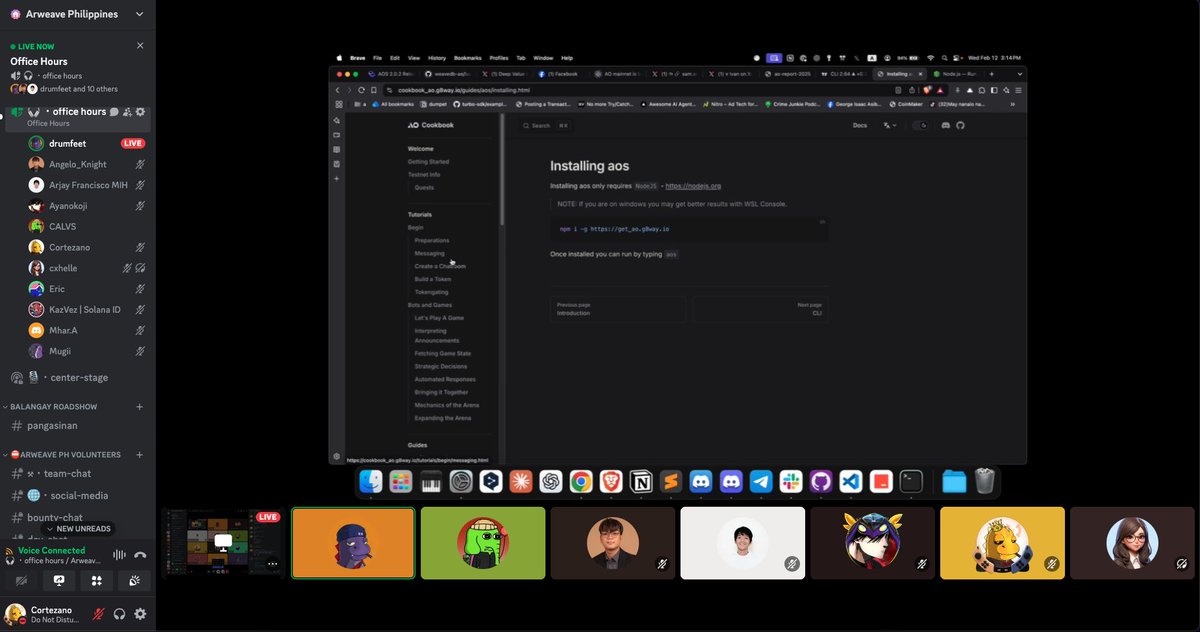Open the Bookmarks menu in streamed menu bar
Viewport: 1200px width, 632px height.
pyautogui.click(x=467, y=58)
